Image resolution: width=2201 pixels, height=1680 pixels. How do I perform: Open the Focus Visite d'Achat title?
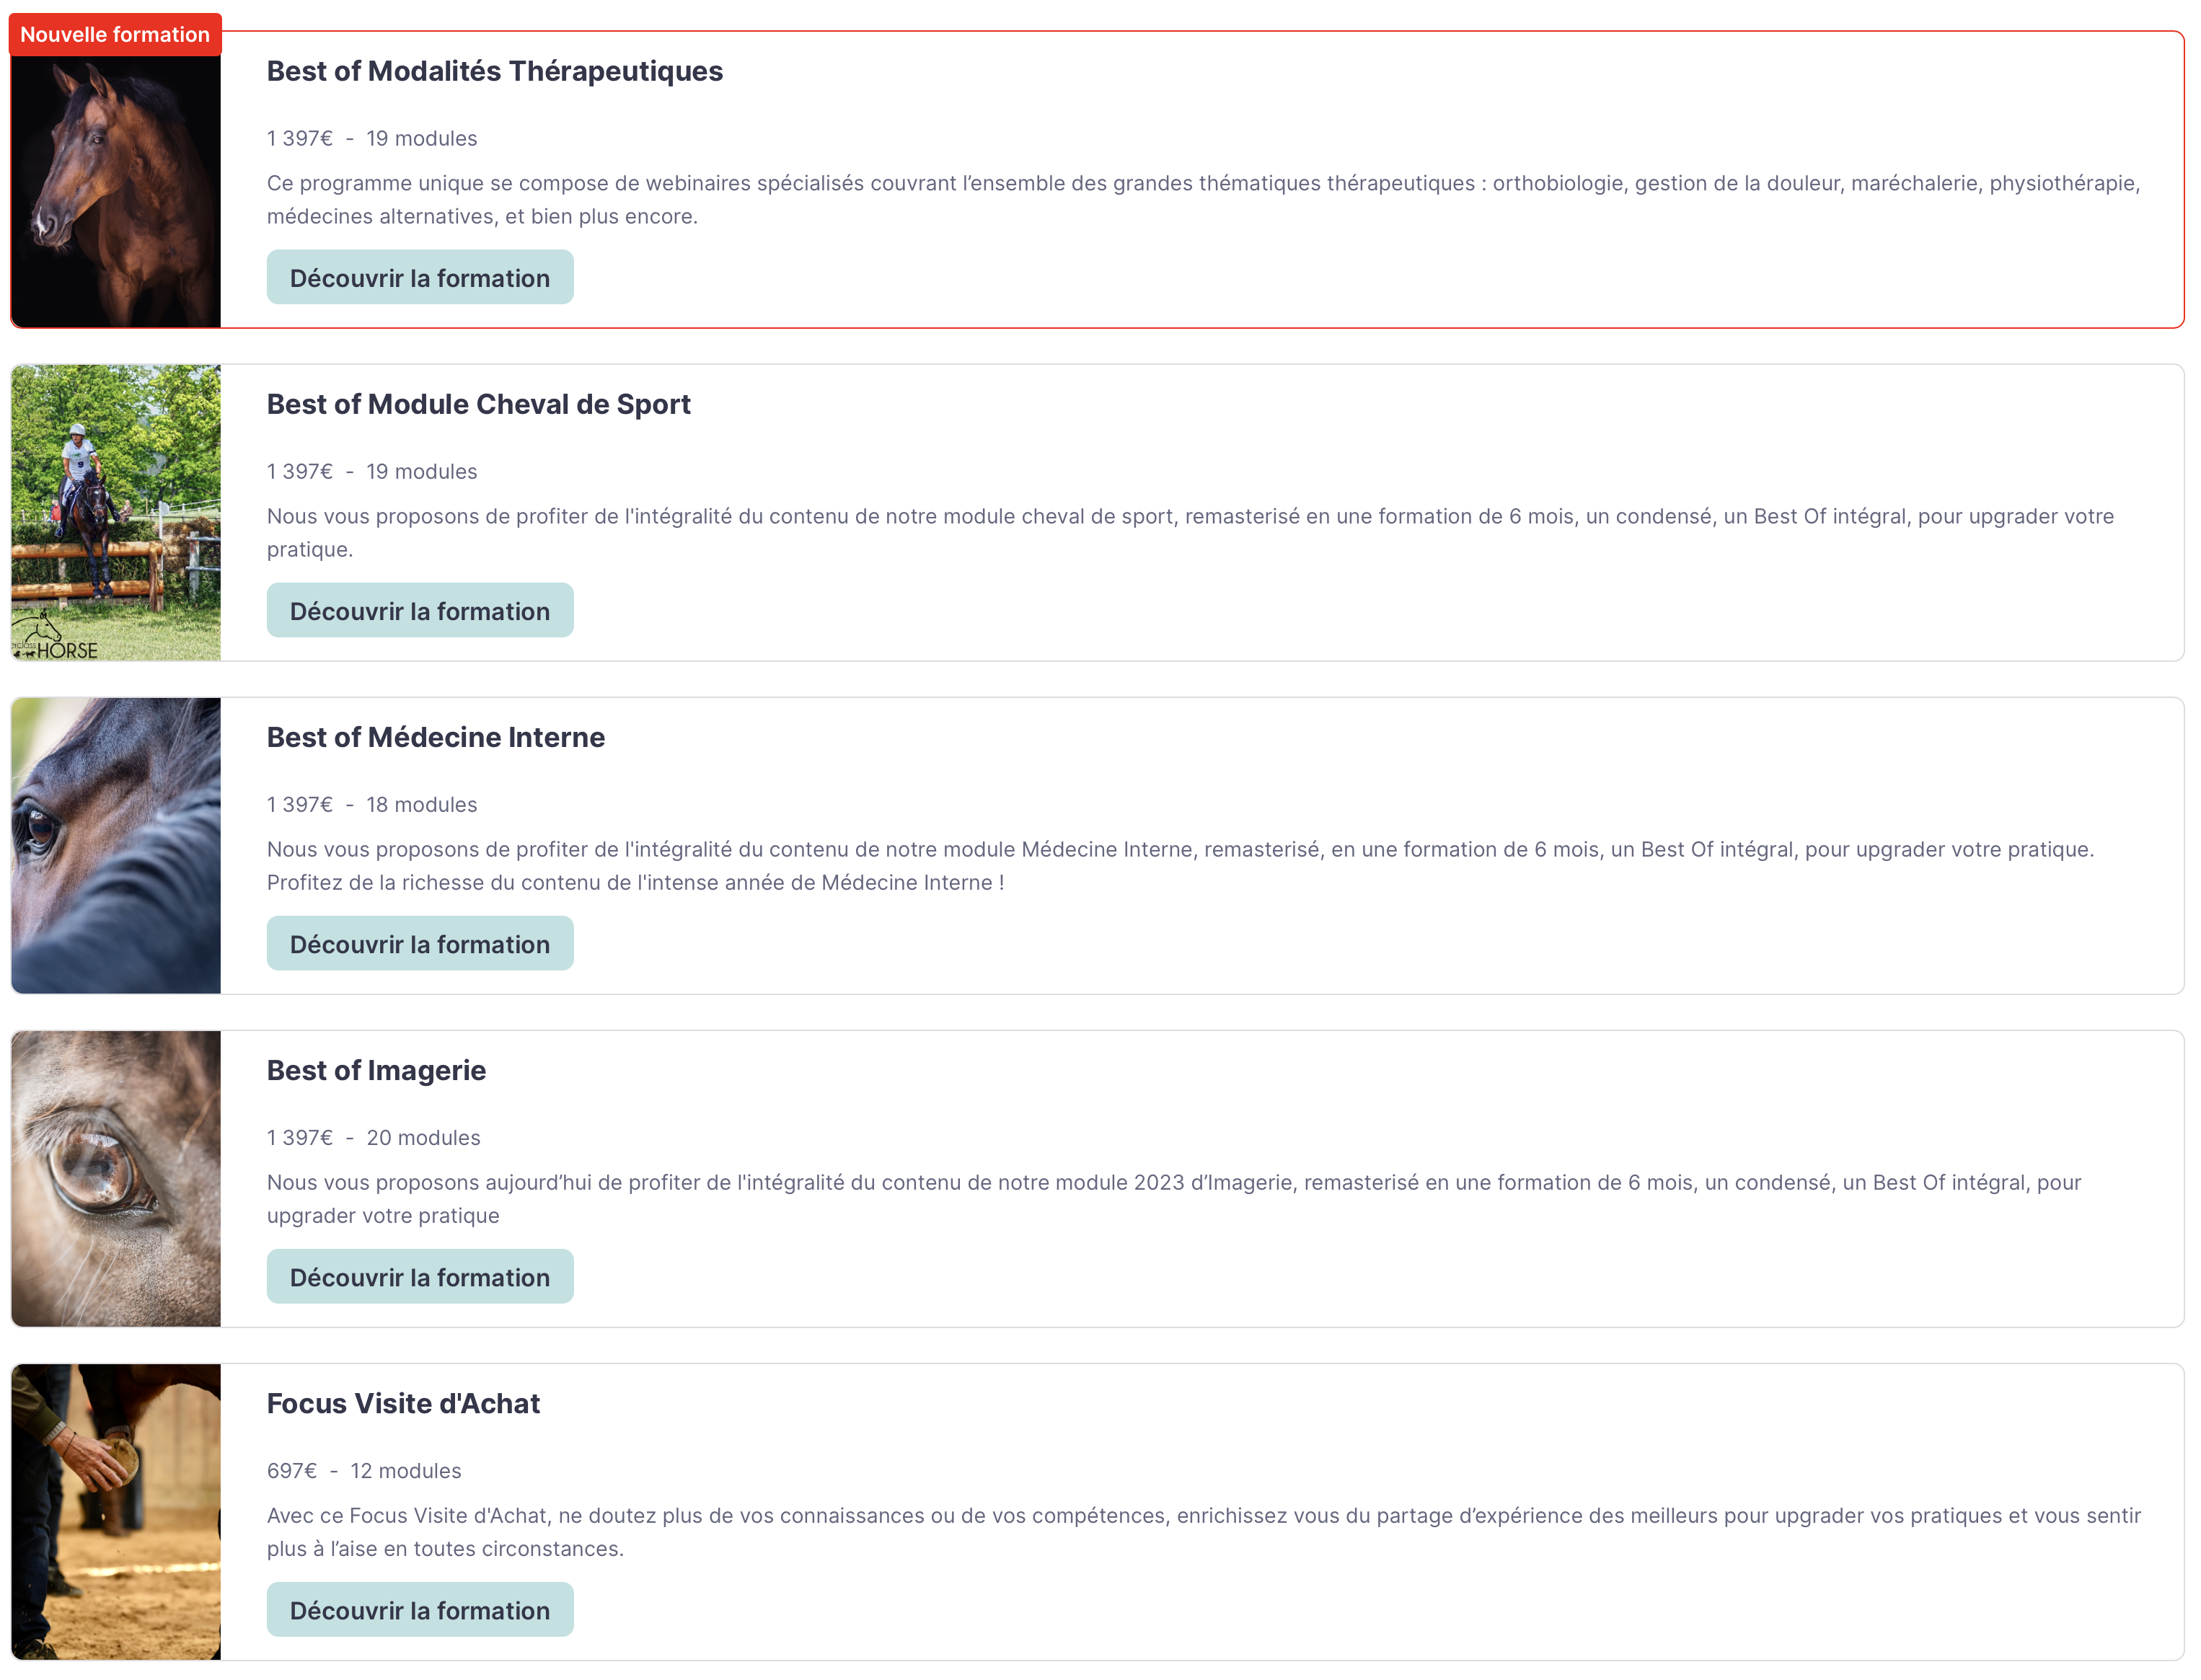pyautogui.click(x=403, y=1403)
